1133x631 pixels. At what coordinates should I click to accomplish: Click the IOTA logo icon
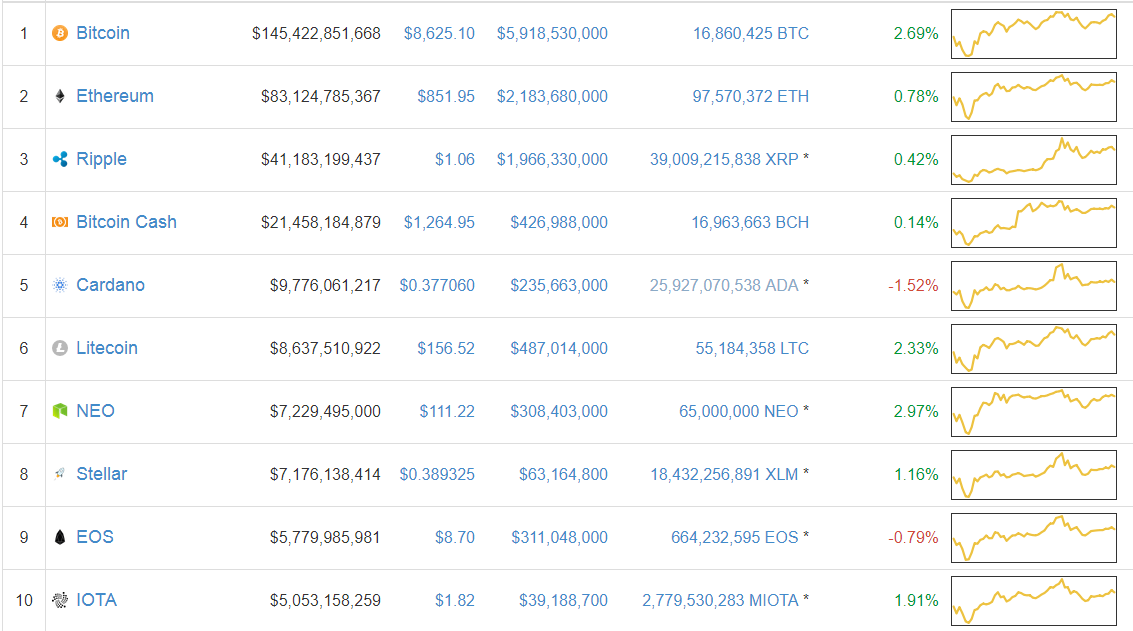pyautogui.click(x=60, y=599)
